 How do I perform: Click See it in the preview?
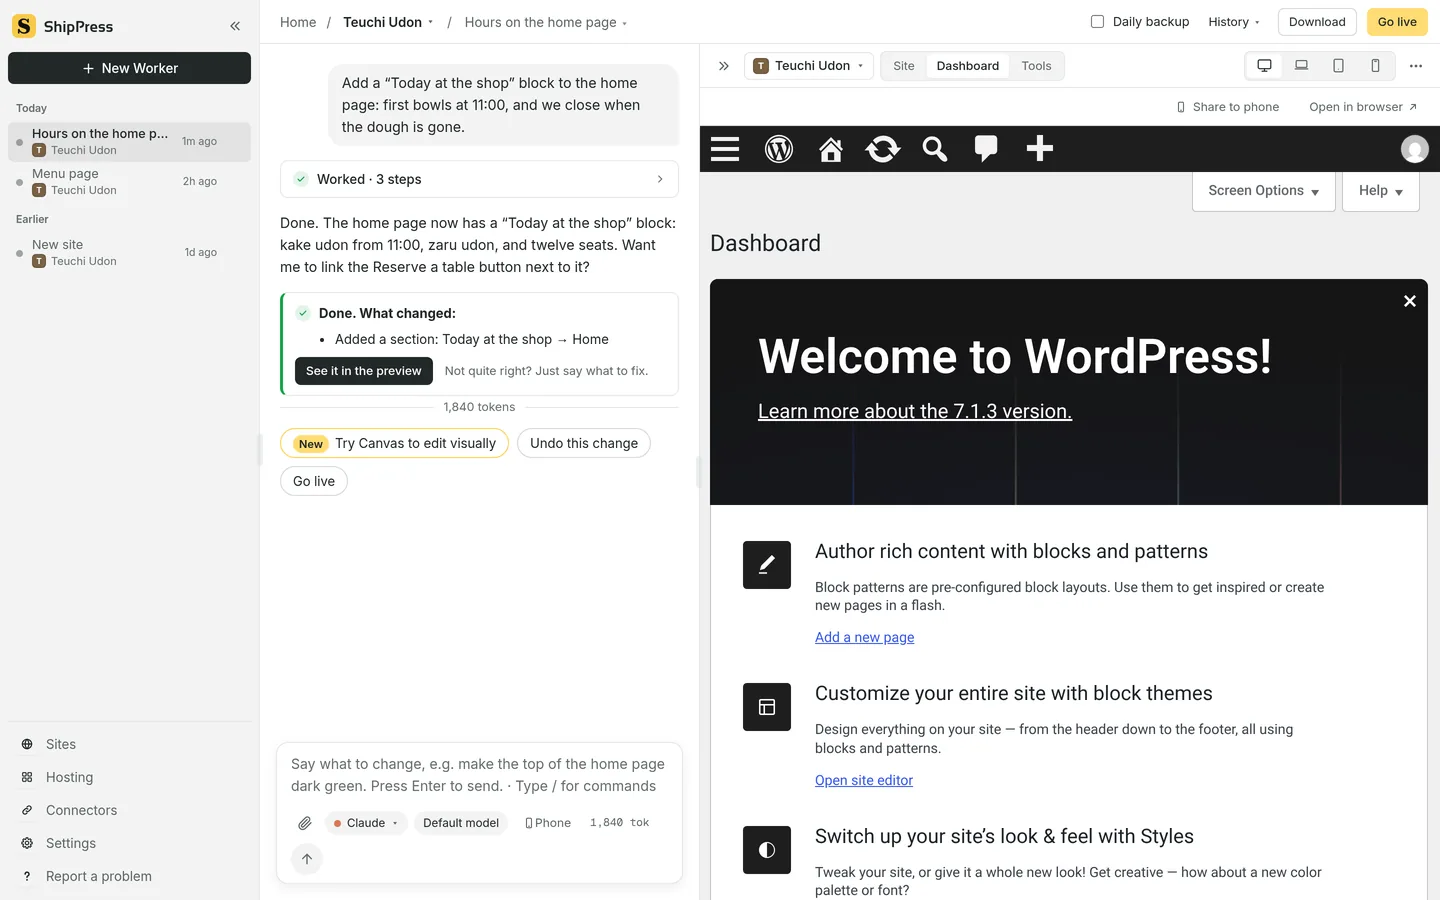(x=364, y=371)
